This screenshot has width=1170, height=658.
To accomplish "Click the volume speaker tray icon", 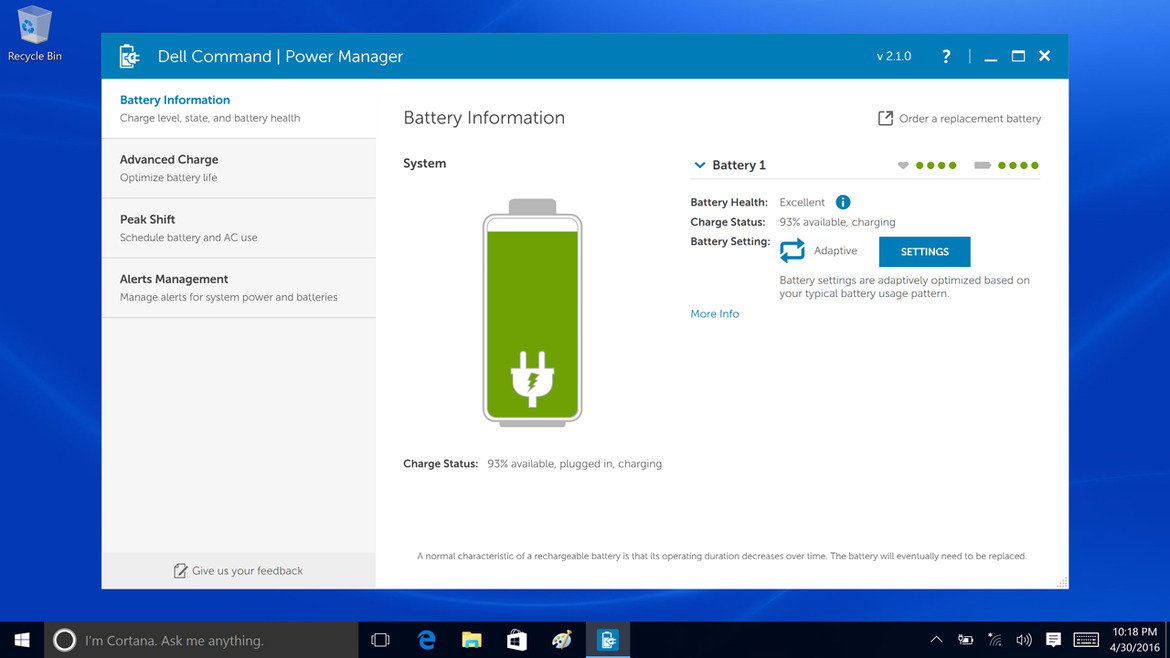I will (x=1024, y=639).
